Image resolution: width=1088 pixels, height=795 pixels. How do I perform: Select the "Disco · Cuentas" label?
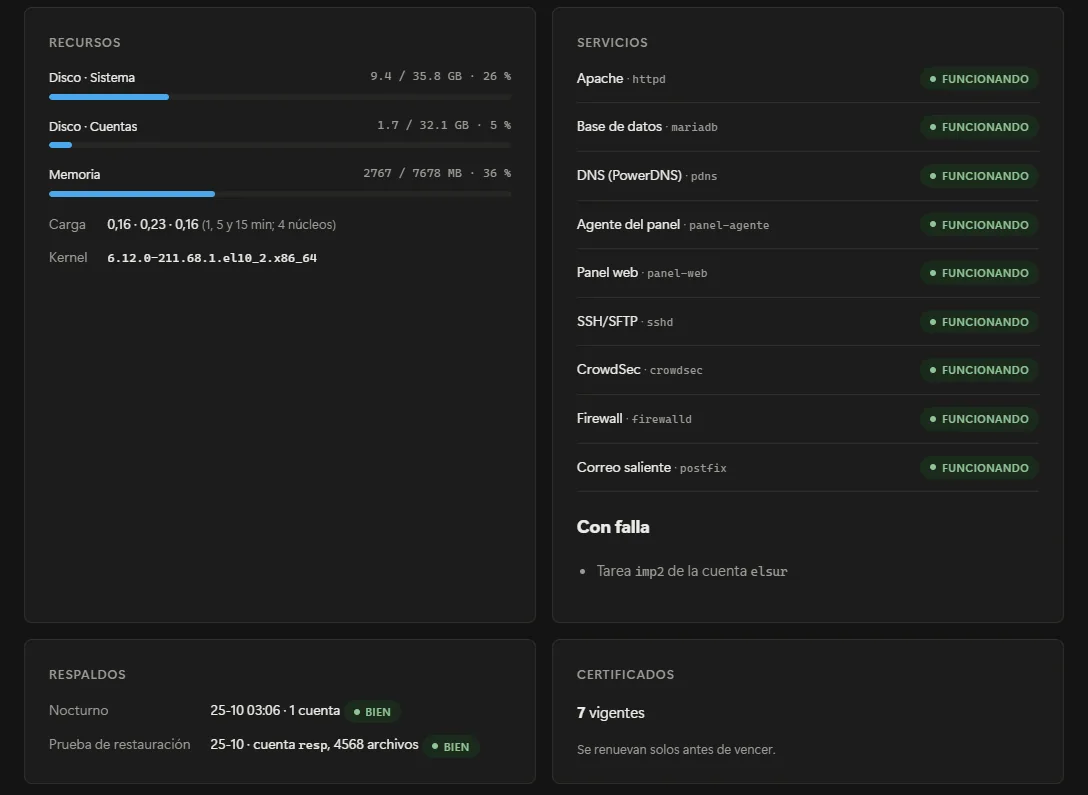point(93,126)
